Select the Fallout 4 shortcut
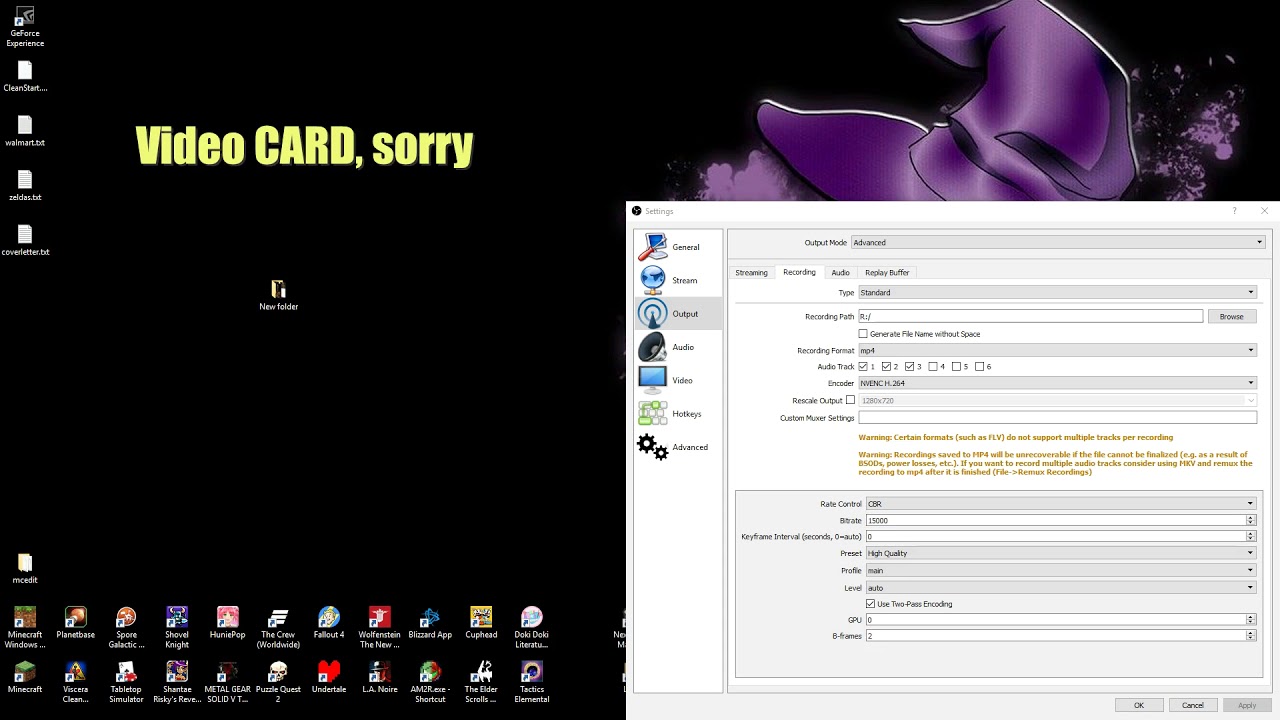 coord(329,624)
